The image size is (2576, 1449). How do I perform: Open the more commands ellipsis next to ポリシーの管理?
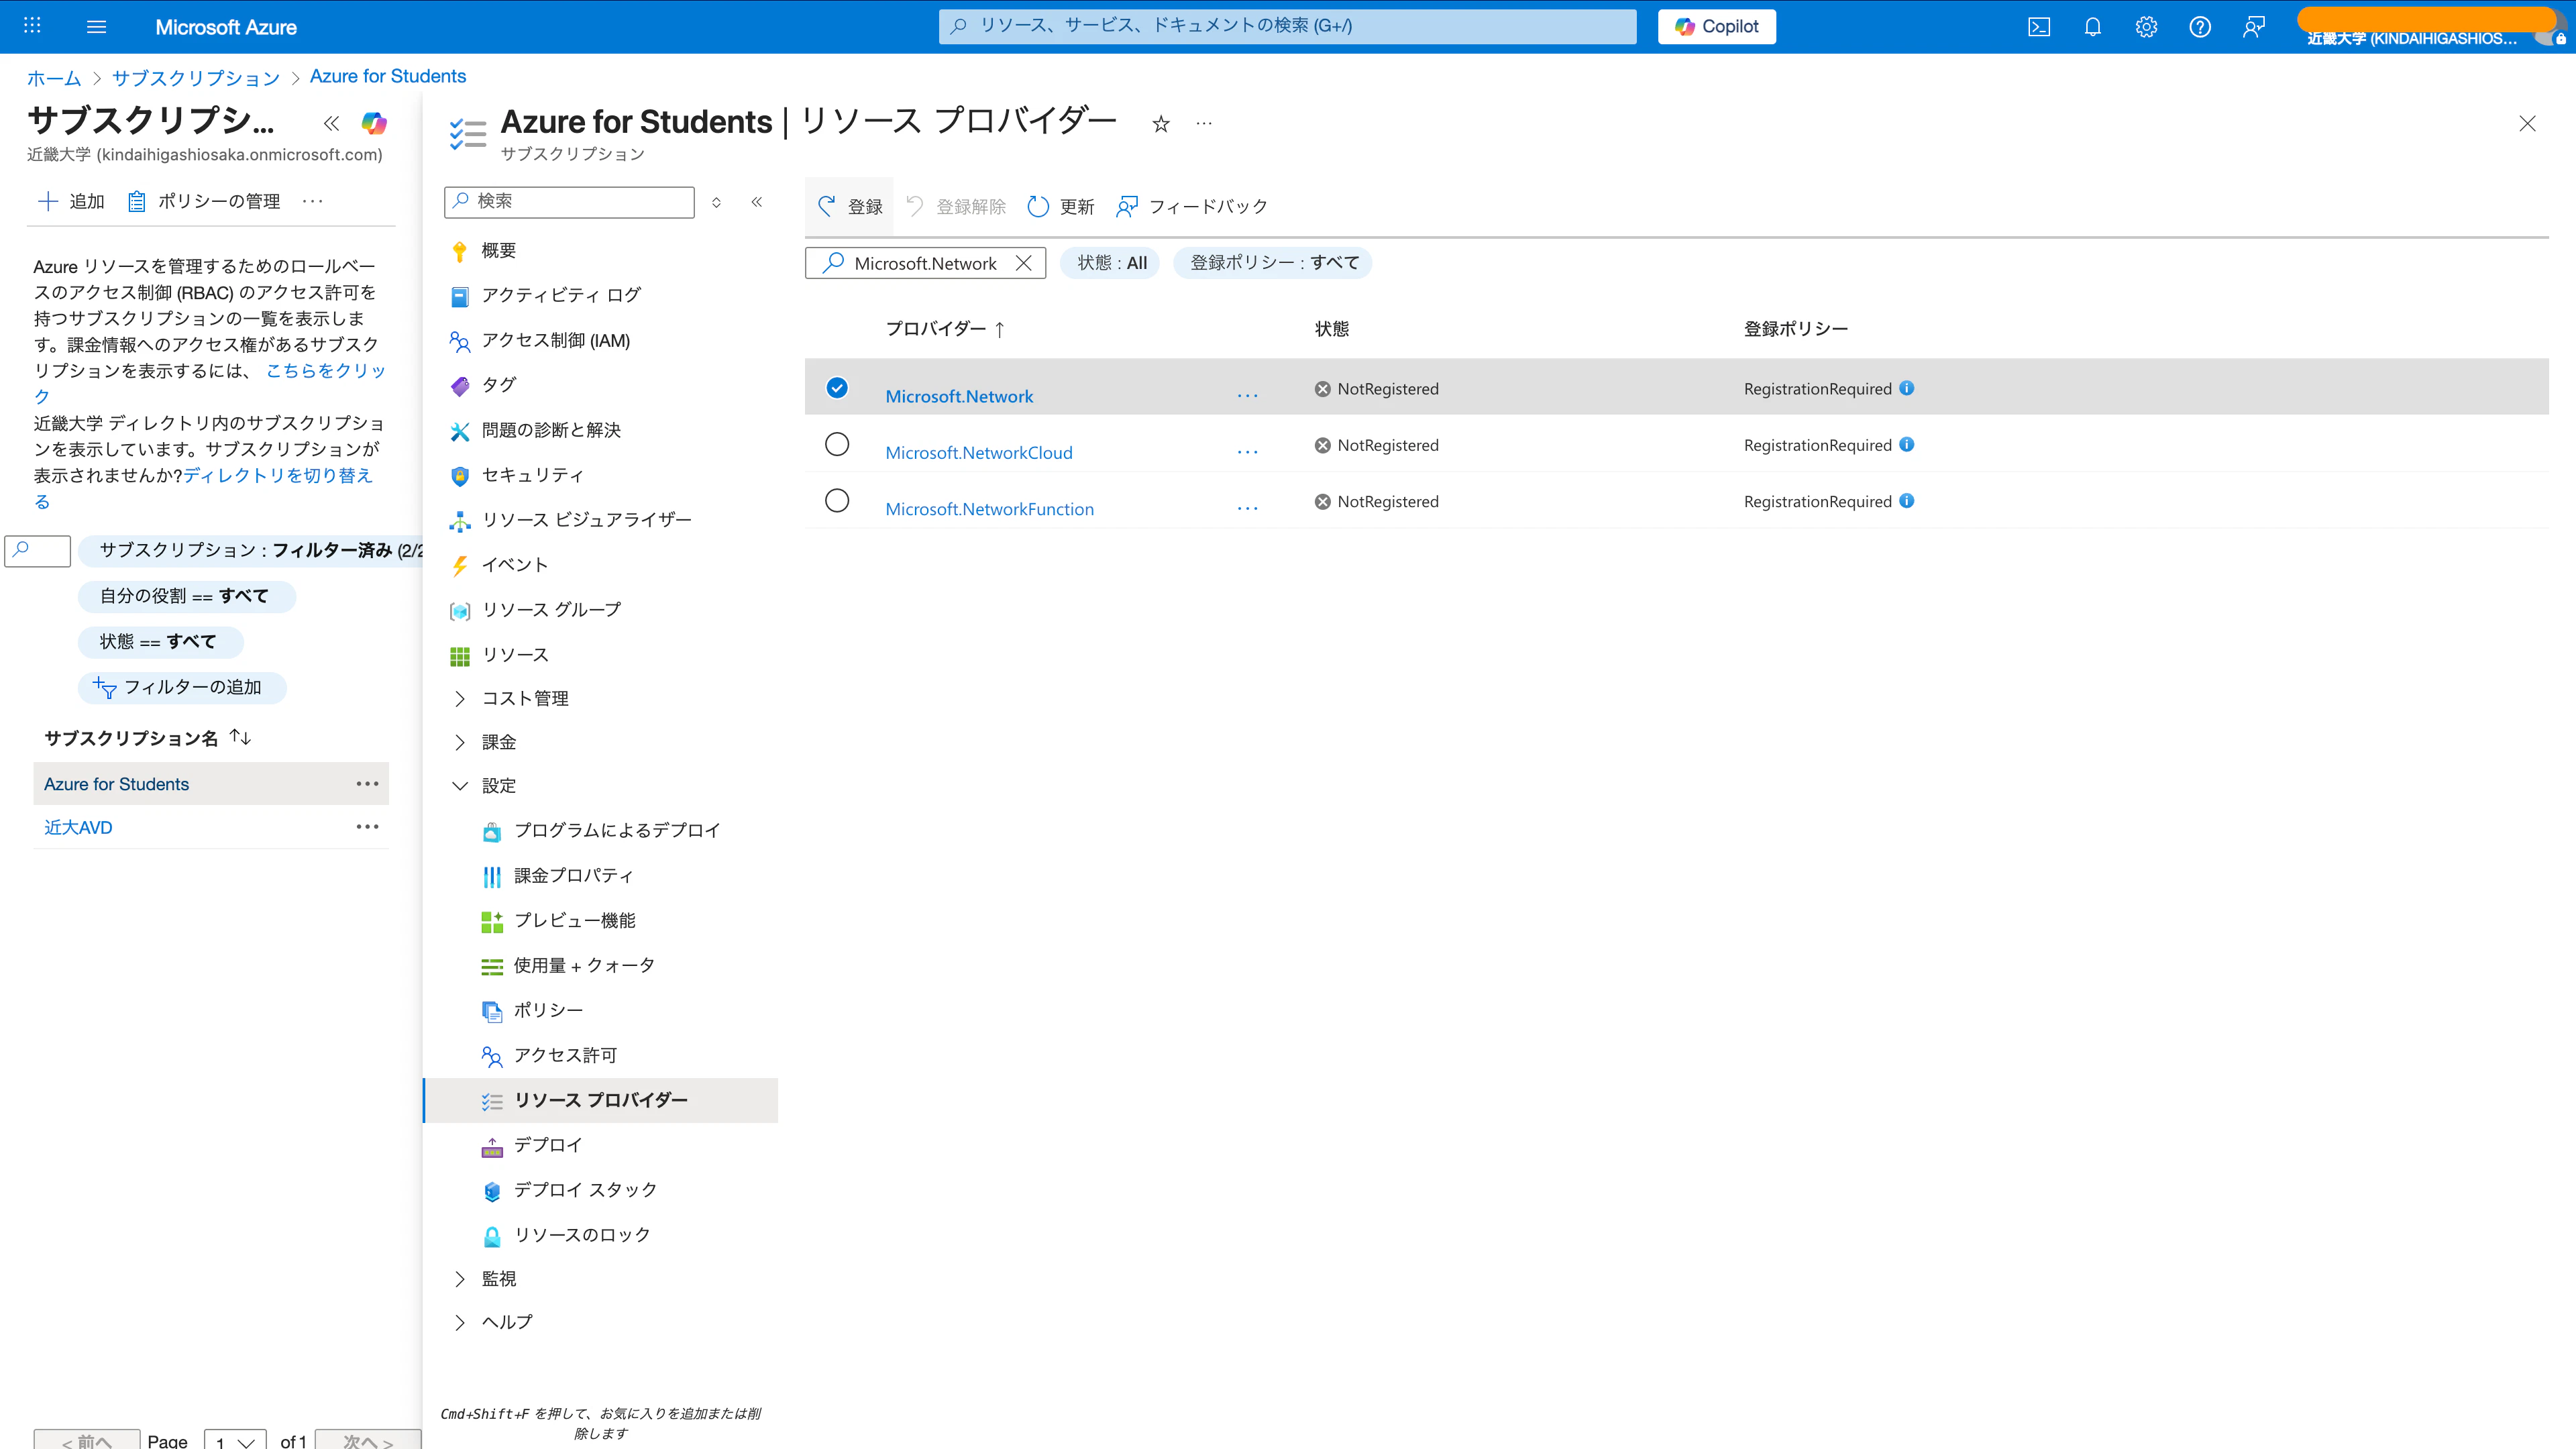pos(313,201)
